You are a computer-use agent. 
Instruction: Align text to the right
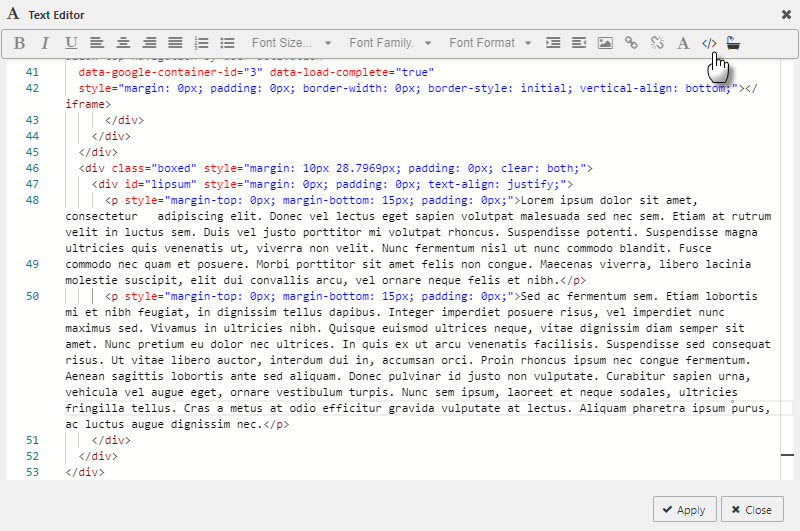pos(149,43)
